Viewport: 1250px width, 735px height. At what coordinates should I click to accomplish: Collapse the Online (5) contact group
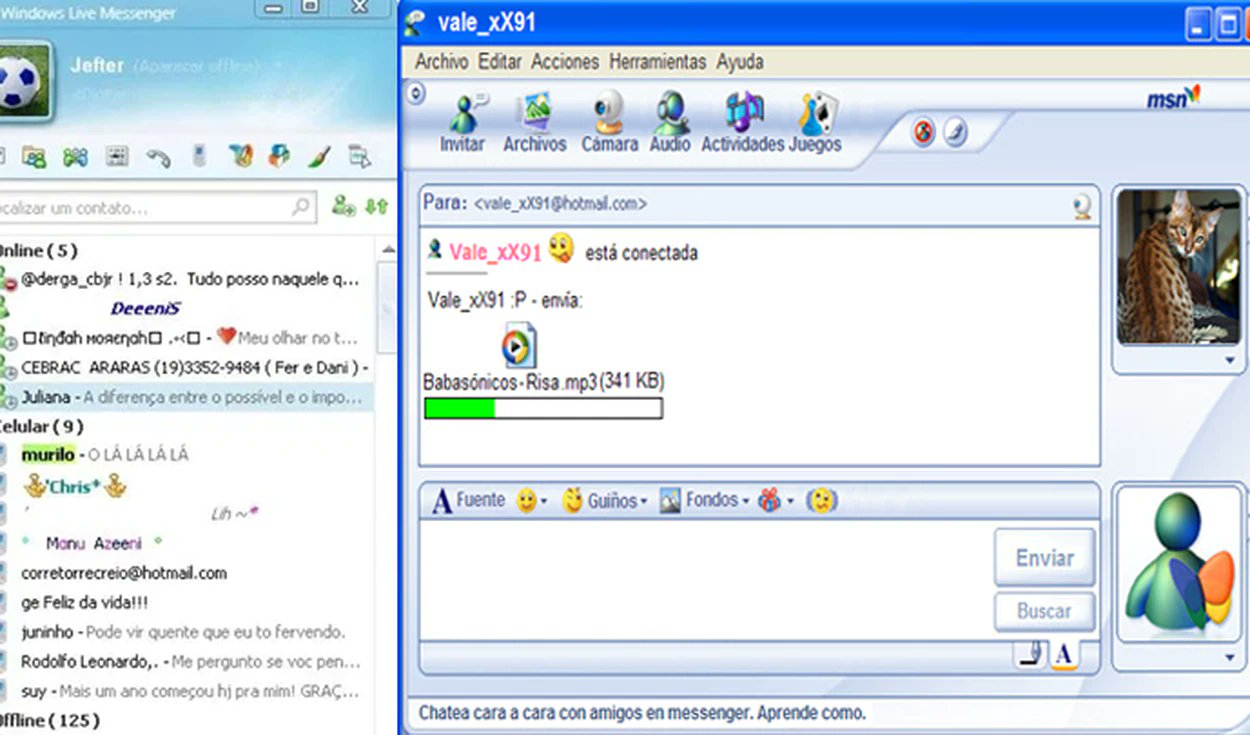[38, 250]
